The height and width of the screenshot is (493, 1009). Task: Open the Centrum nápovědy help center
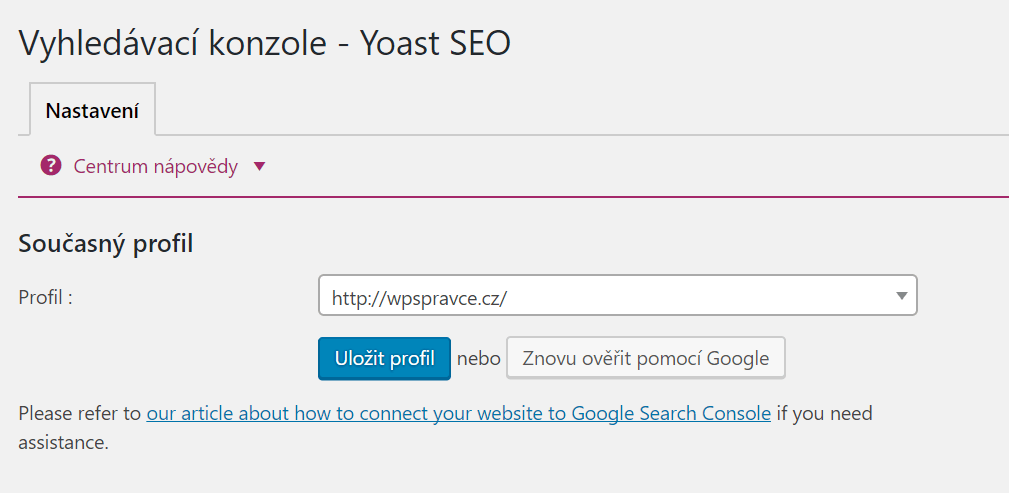(x=153, y=167)
